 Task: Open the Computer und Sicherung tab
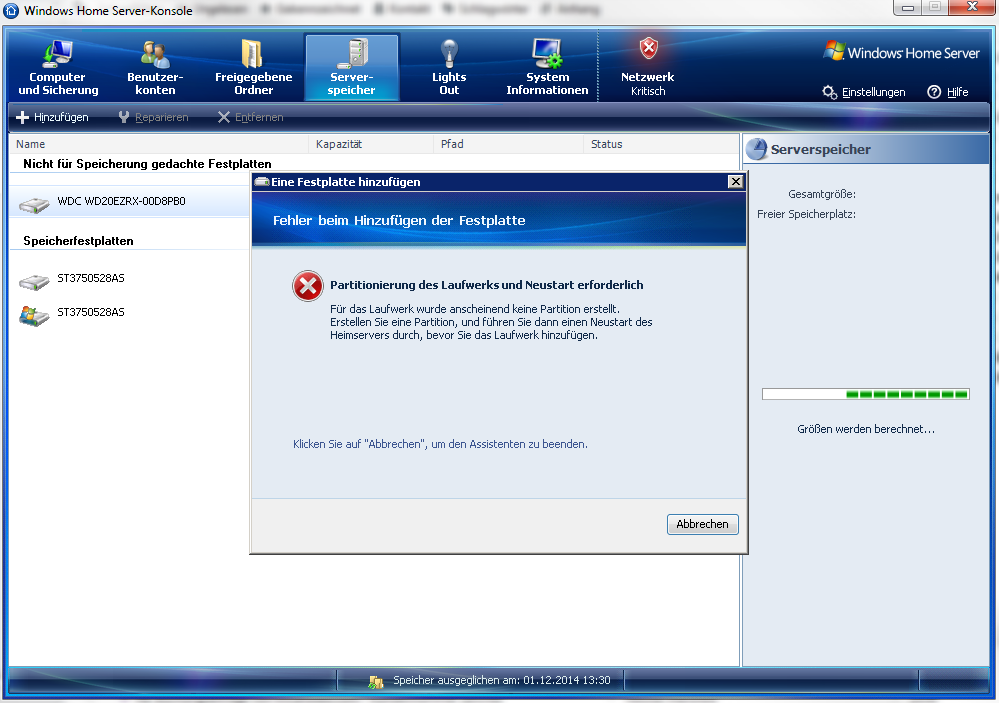58,68
